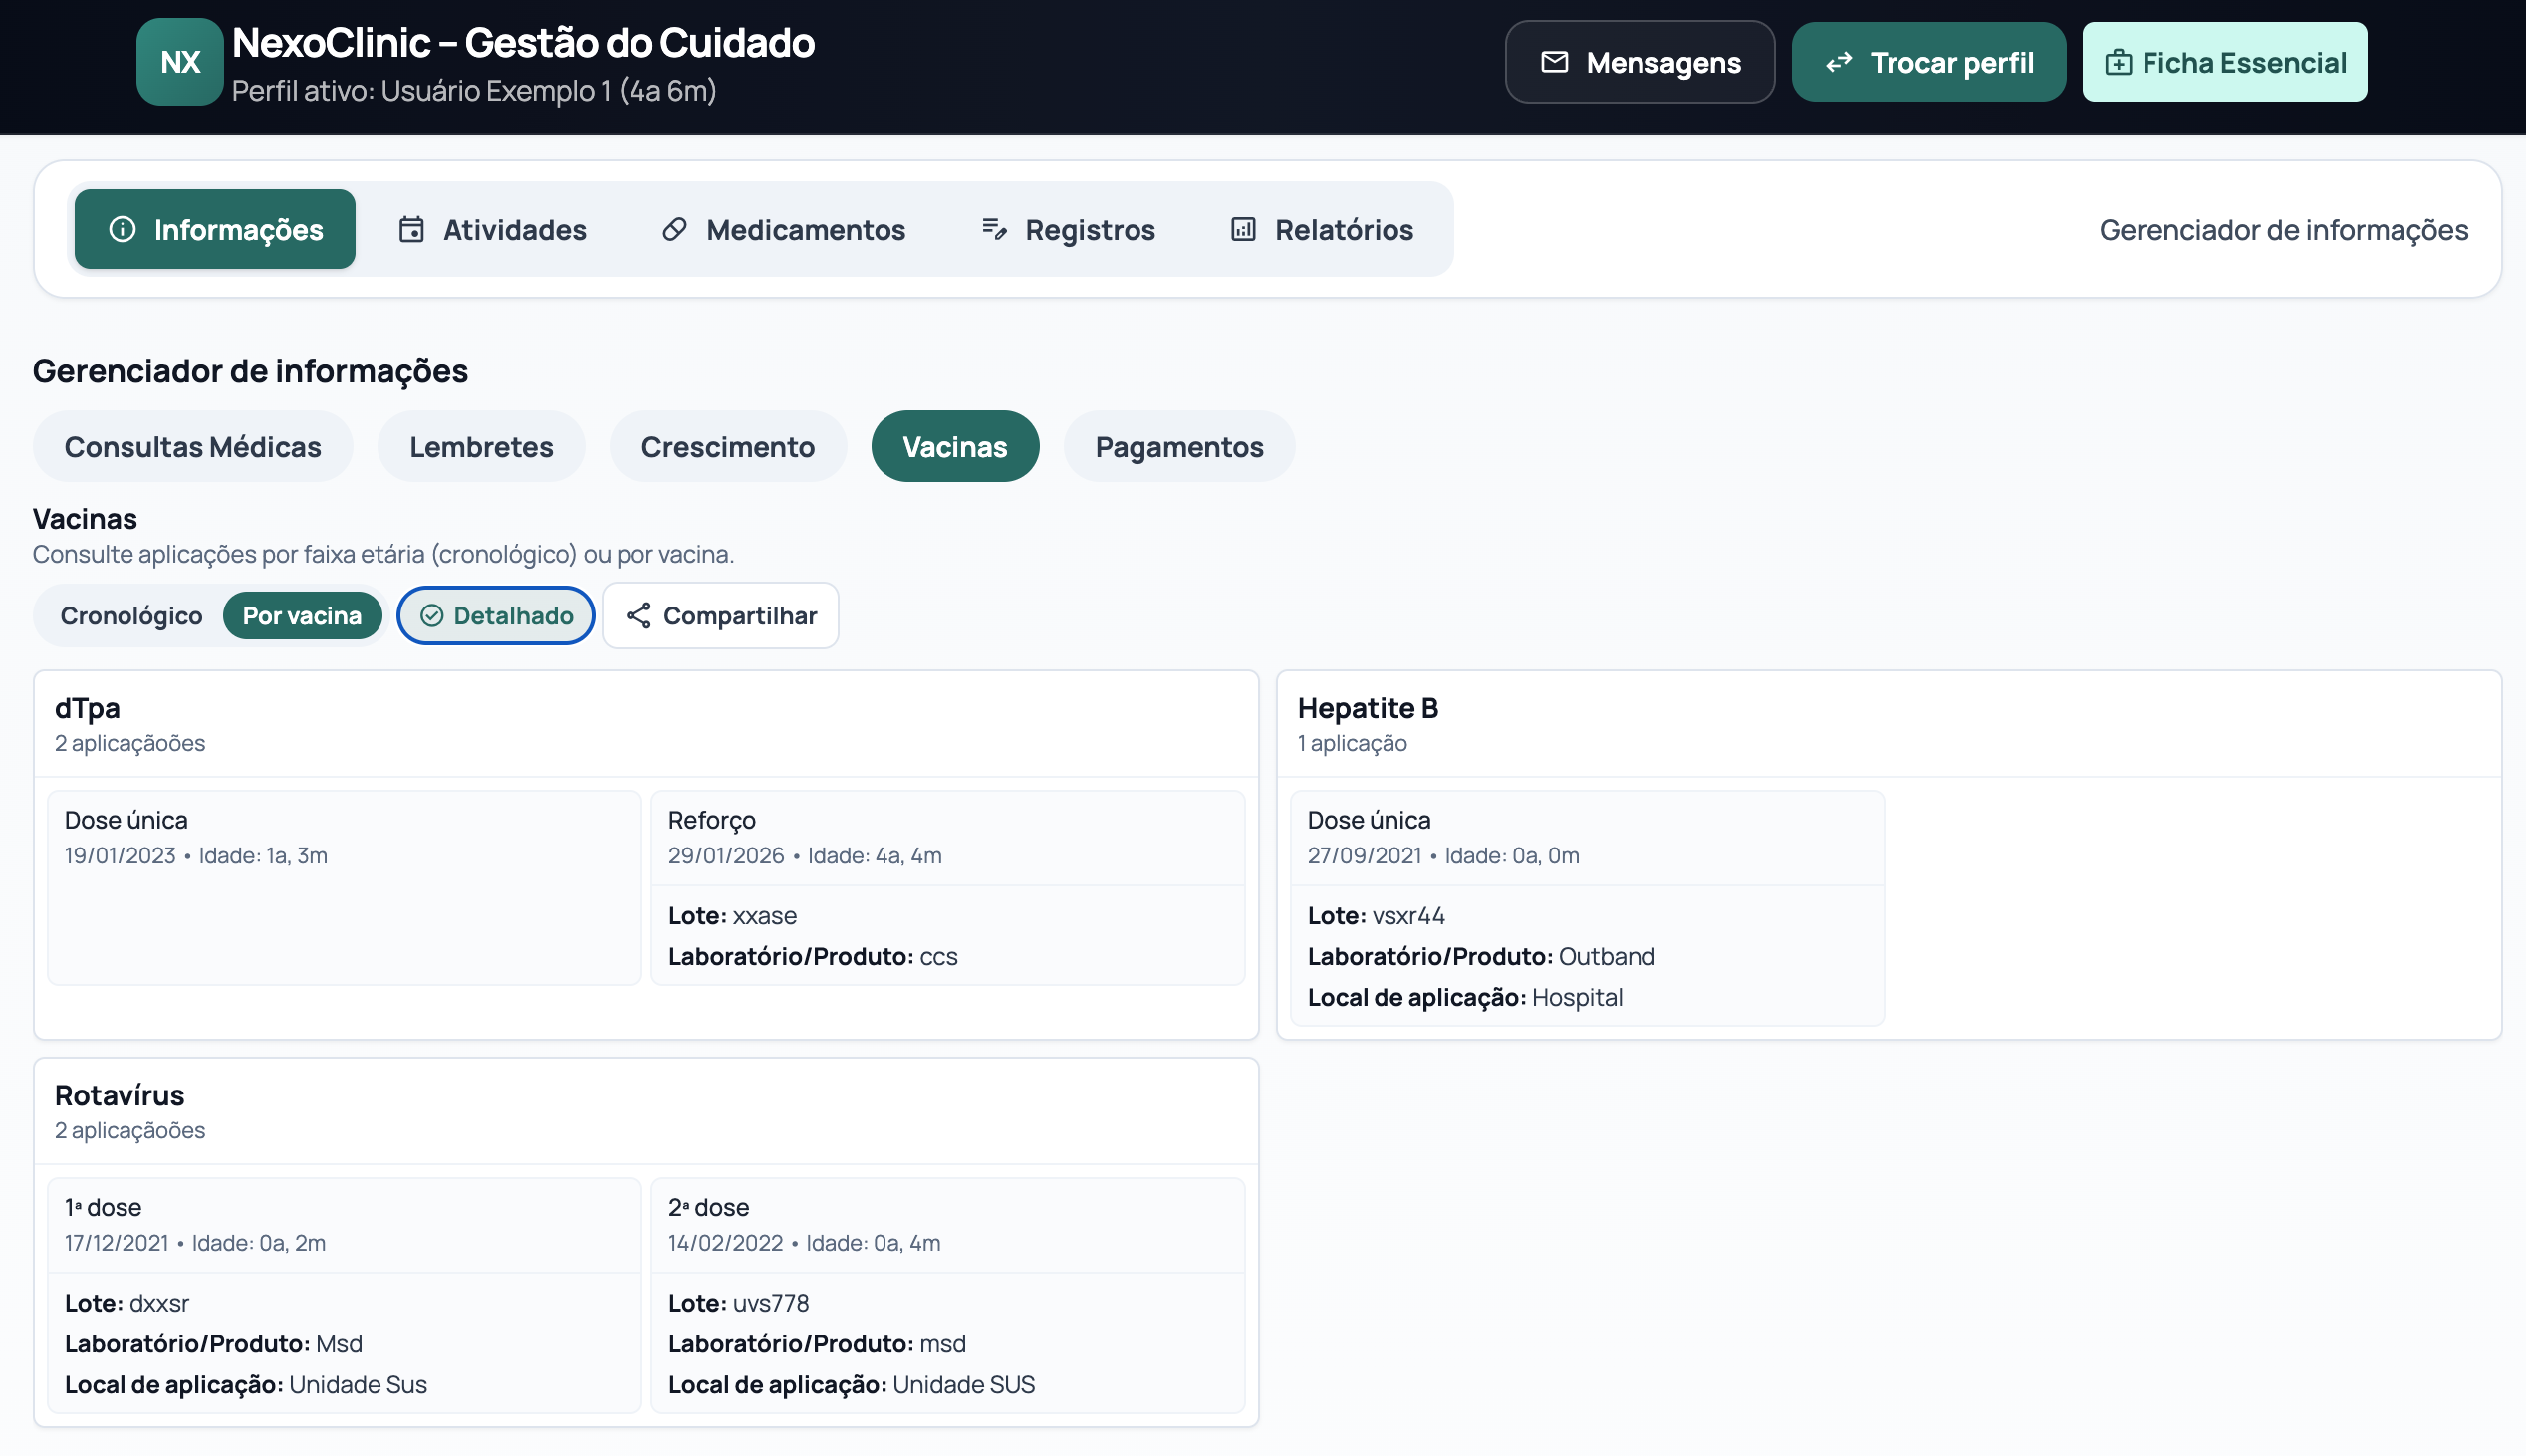Go to the Atividades tab
2526x1456 pixels.
pos(492,229)
